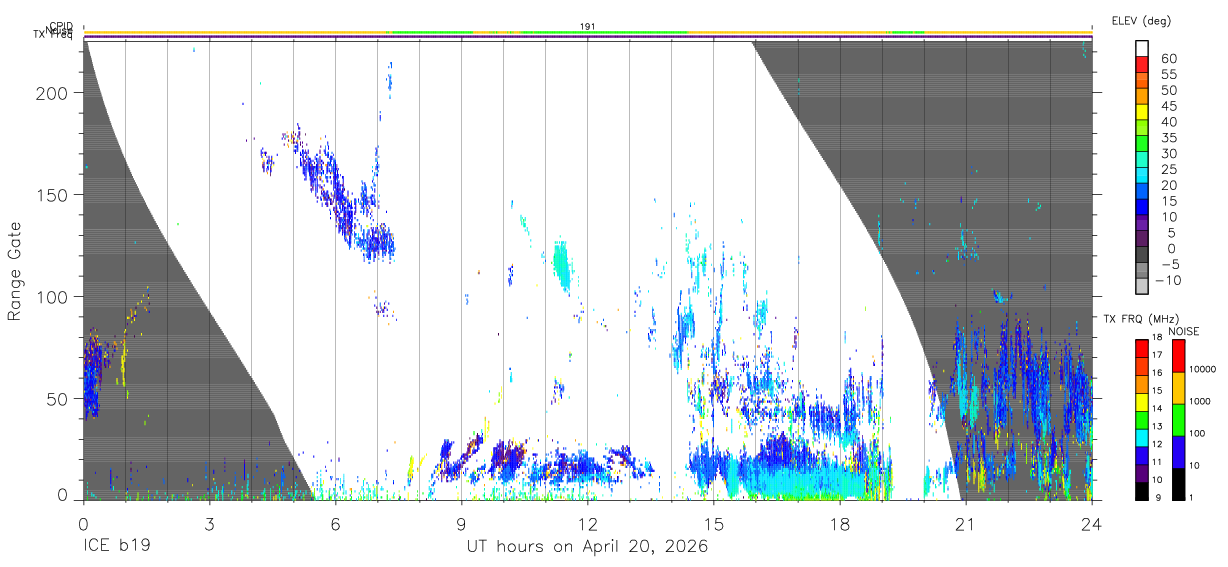The height and width of the screenshot is (567, 1228).
Task: Click the 'CPID' row label at top left
Action: (x=61, y=27)
